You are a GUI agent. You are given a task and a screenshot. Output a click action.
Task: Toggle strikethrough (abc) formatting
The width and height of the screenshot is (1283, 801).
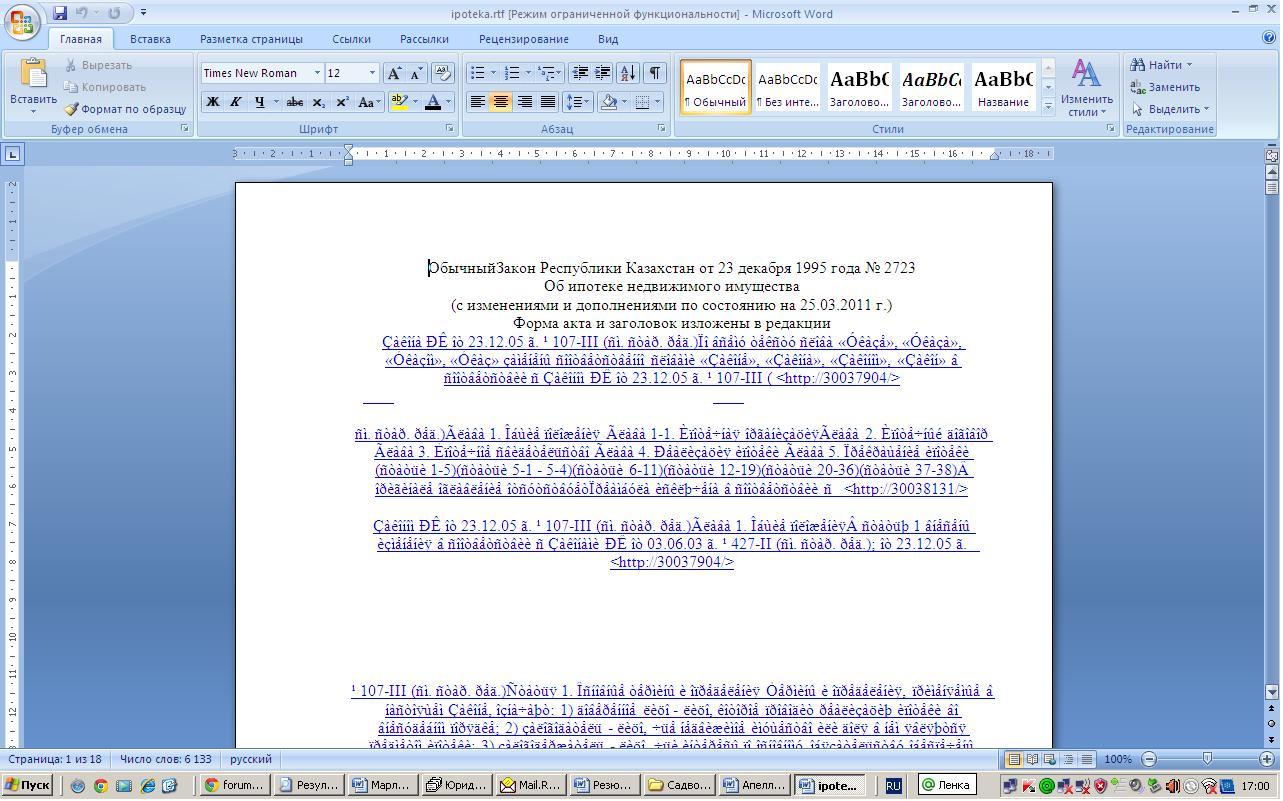294,102
